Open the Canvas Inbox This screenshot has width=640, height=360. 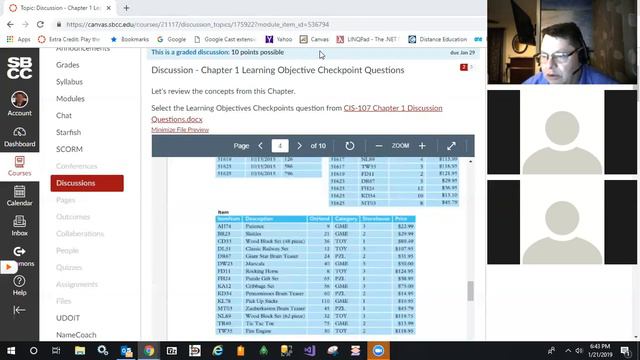[19, 226]
